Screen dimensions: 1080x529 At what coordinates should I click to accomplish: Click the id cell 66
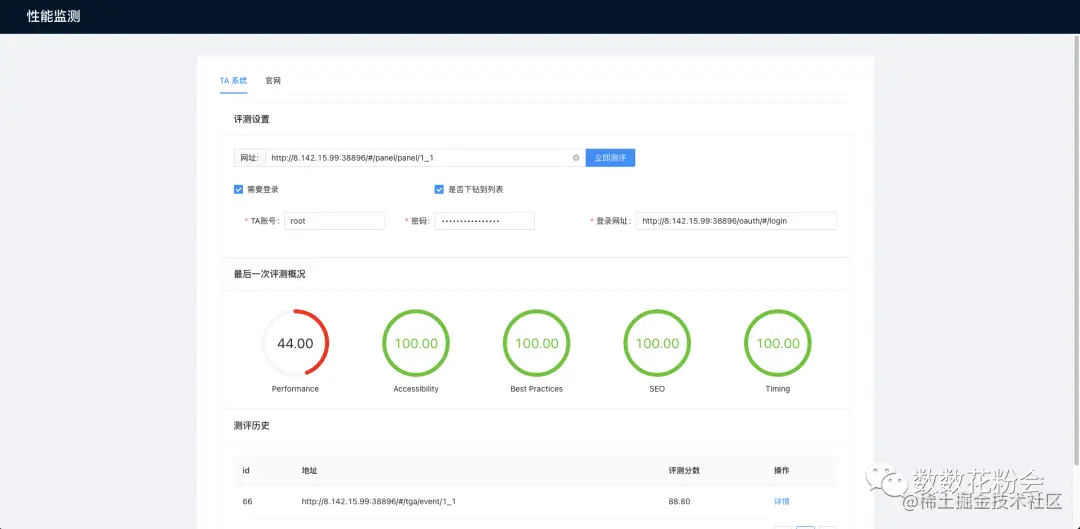pyautogui.click(x=247, y=501)
